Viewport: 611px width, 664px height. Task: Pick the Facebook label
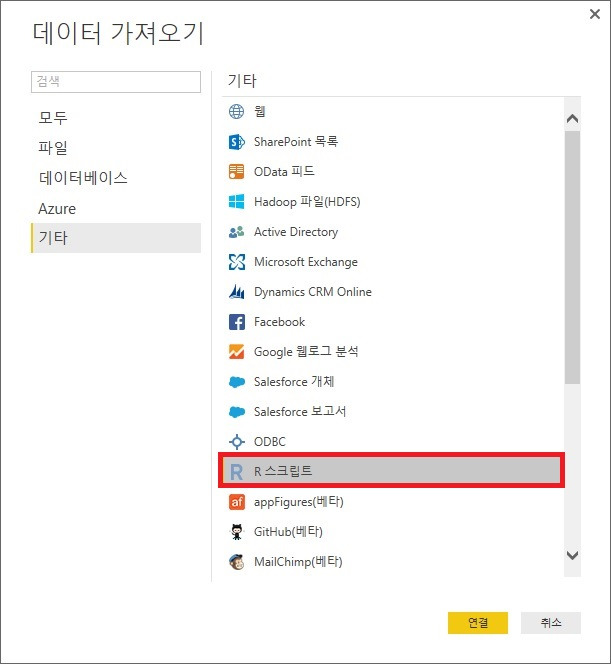[x=279, y=322]
